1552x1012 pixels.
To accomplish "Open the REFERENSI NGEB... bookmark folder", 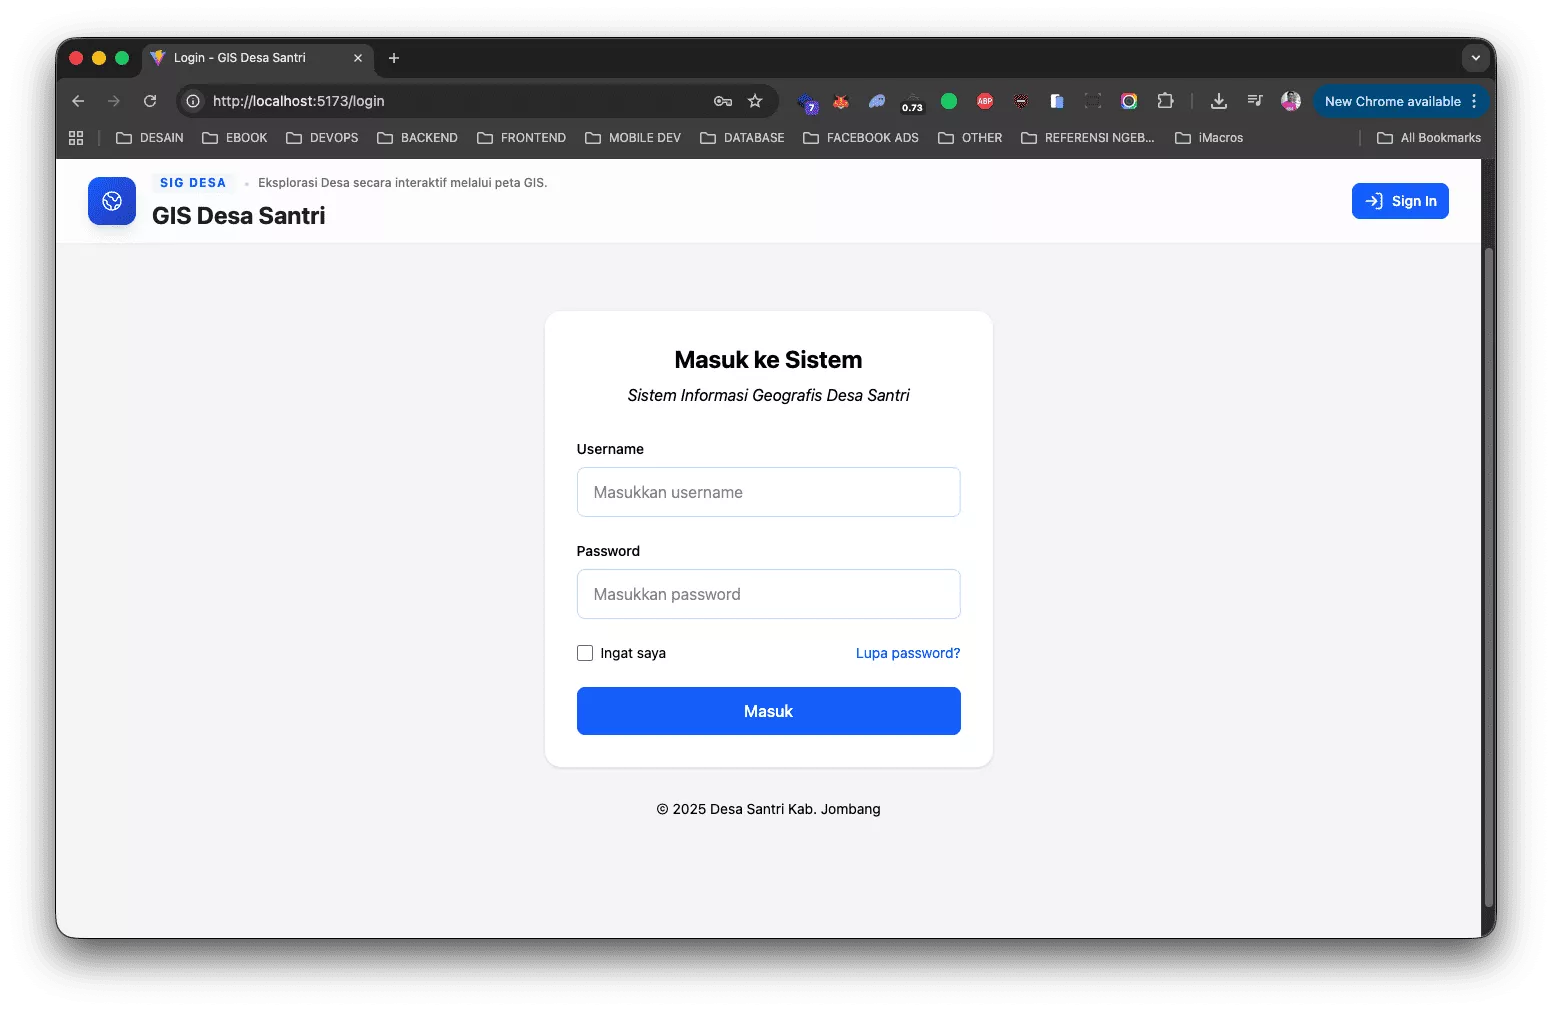I will (x=1087, y=138).
